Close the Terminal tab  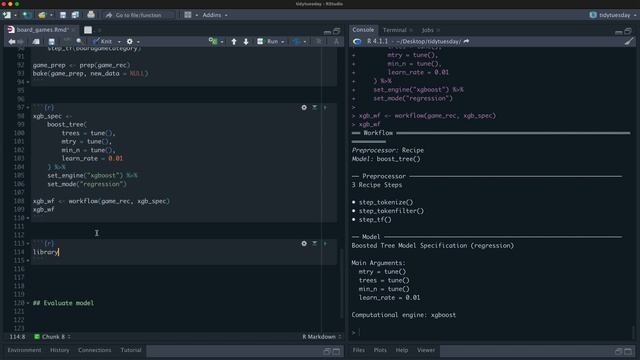point(411,30)
